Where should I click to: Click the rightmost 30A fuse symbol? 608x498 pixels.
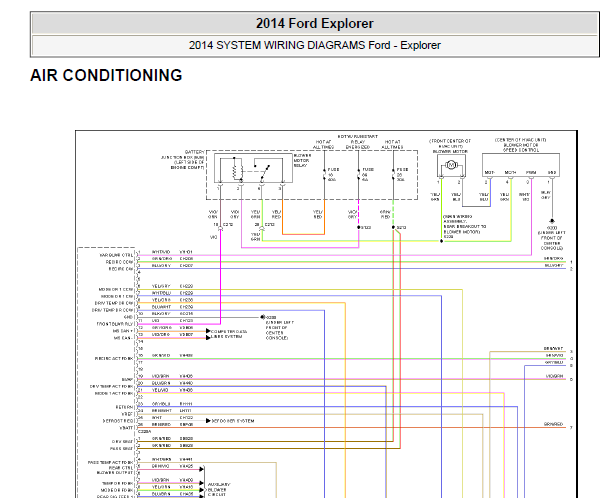(x=393, y=175)
